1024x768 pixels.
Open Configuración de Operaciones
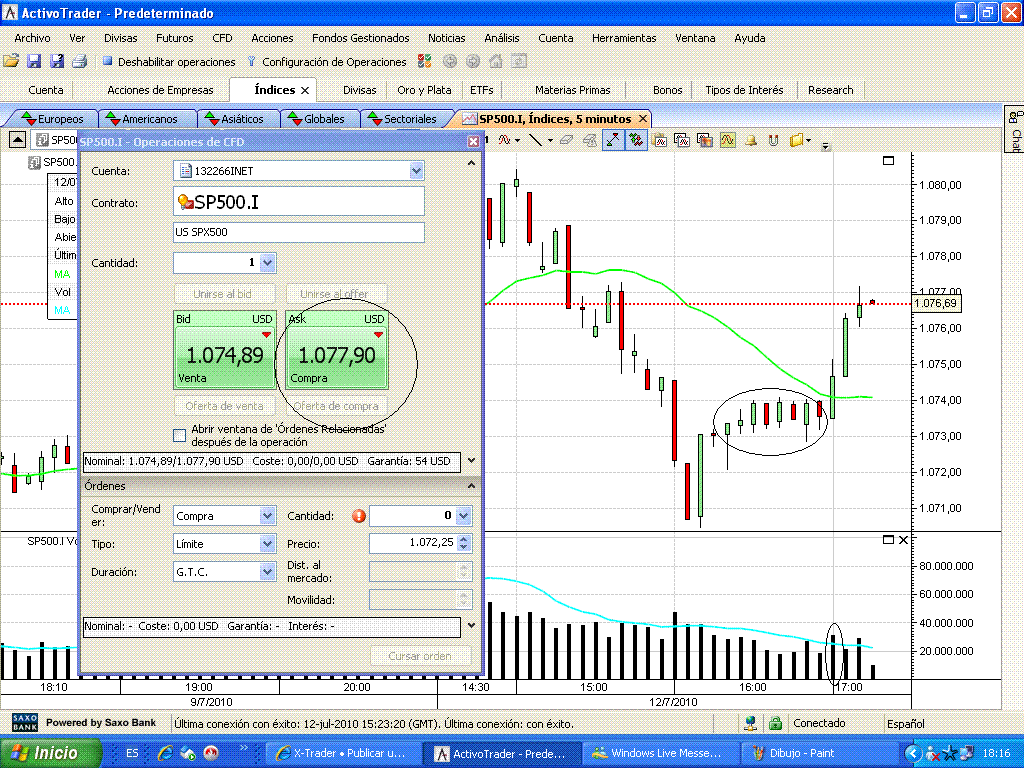pyautogui.click(x=327, y=62)
